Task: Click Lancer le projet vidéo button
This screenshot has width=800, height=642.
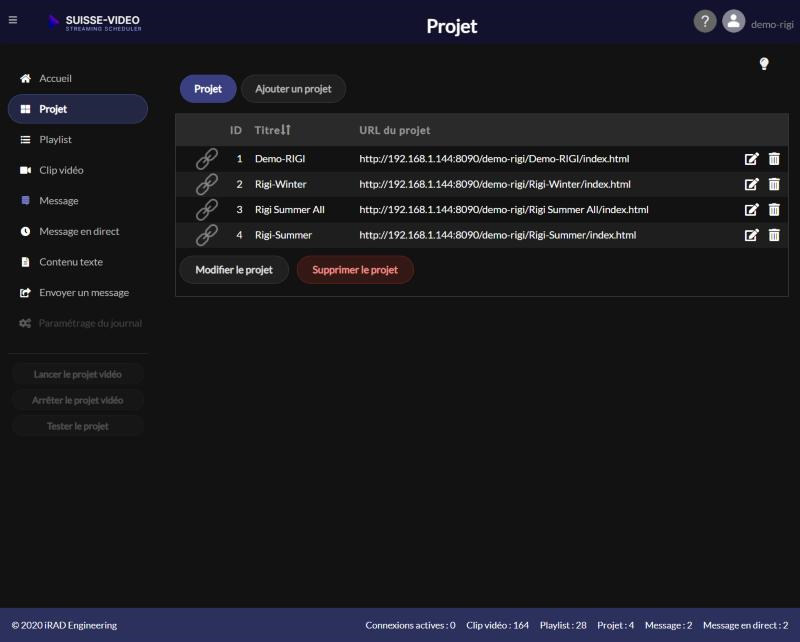Action: [x=78, y=374]
